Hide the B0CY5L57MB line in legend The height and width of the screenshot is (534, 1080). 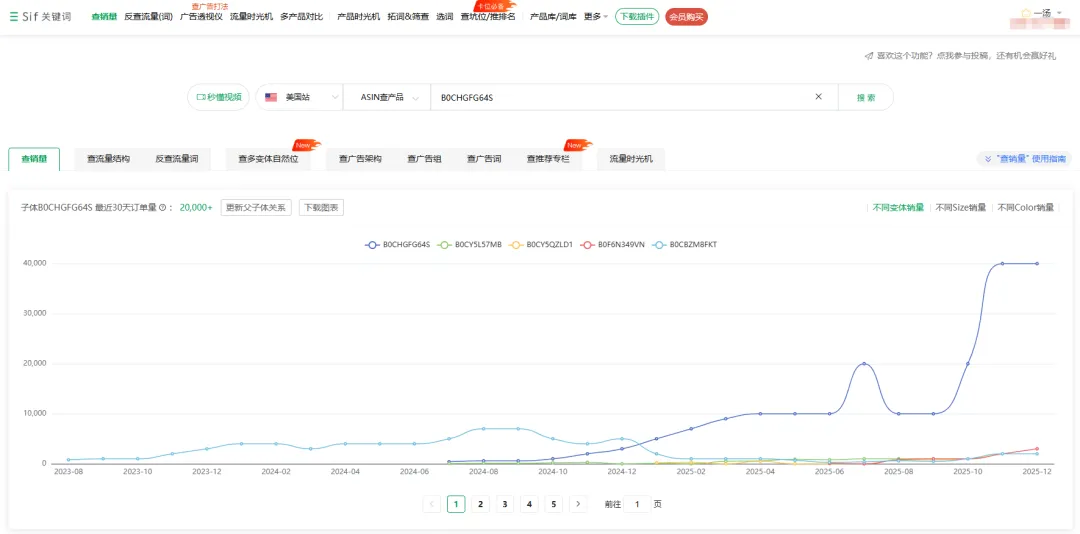(470, 244)
